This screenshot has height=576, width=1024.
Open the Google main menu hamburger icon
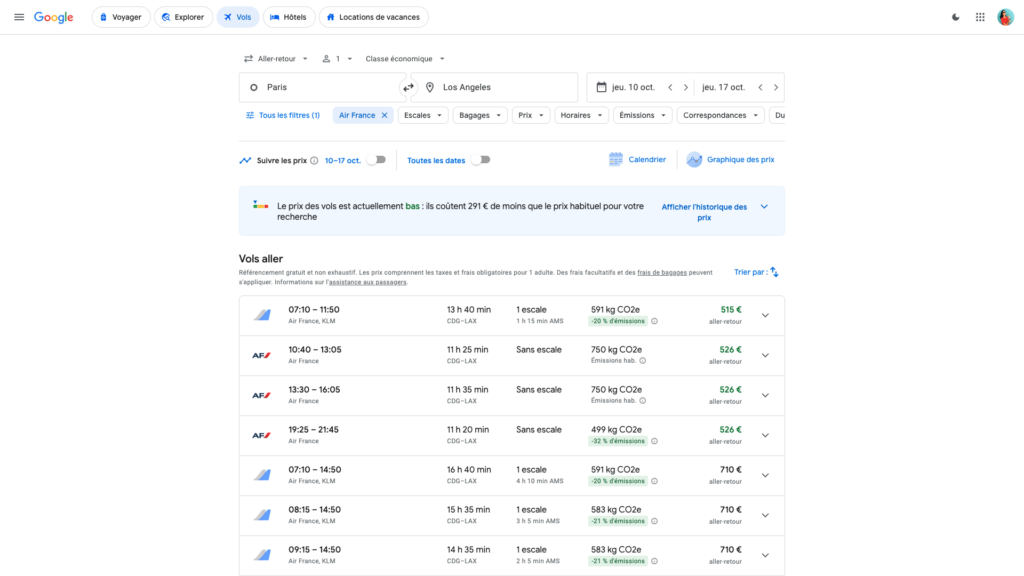19,17
